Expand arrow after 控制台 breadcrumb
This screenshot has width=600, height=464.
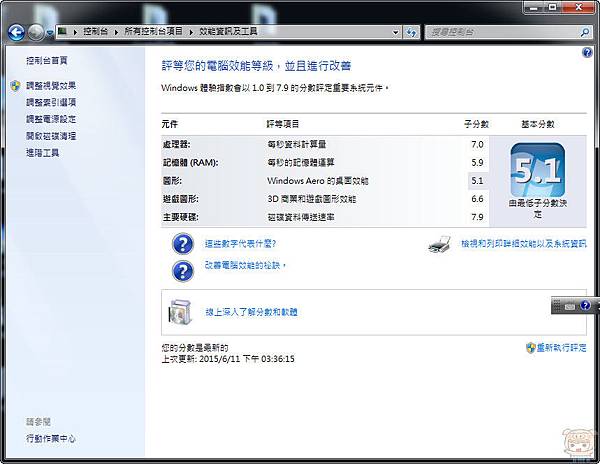point(116,32)
